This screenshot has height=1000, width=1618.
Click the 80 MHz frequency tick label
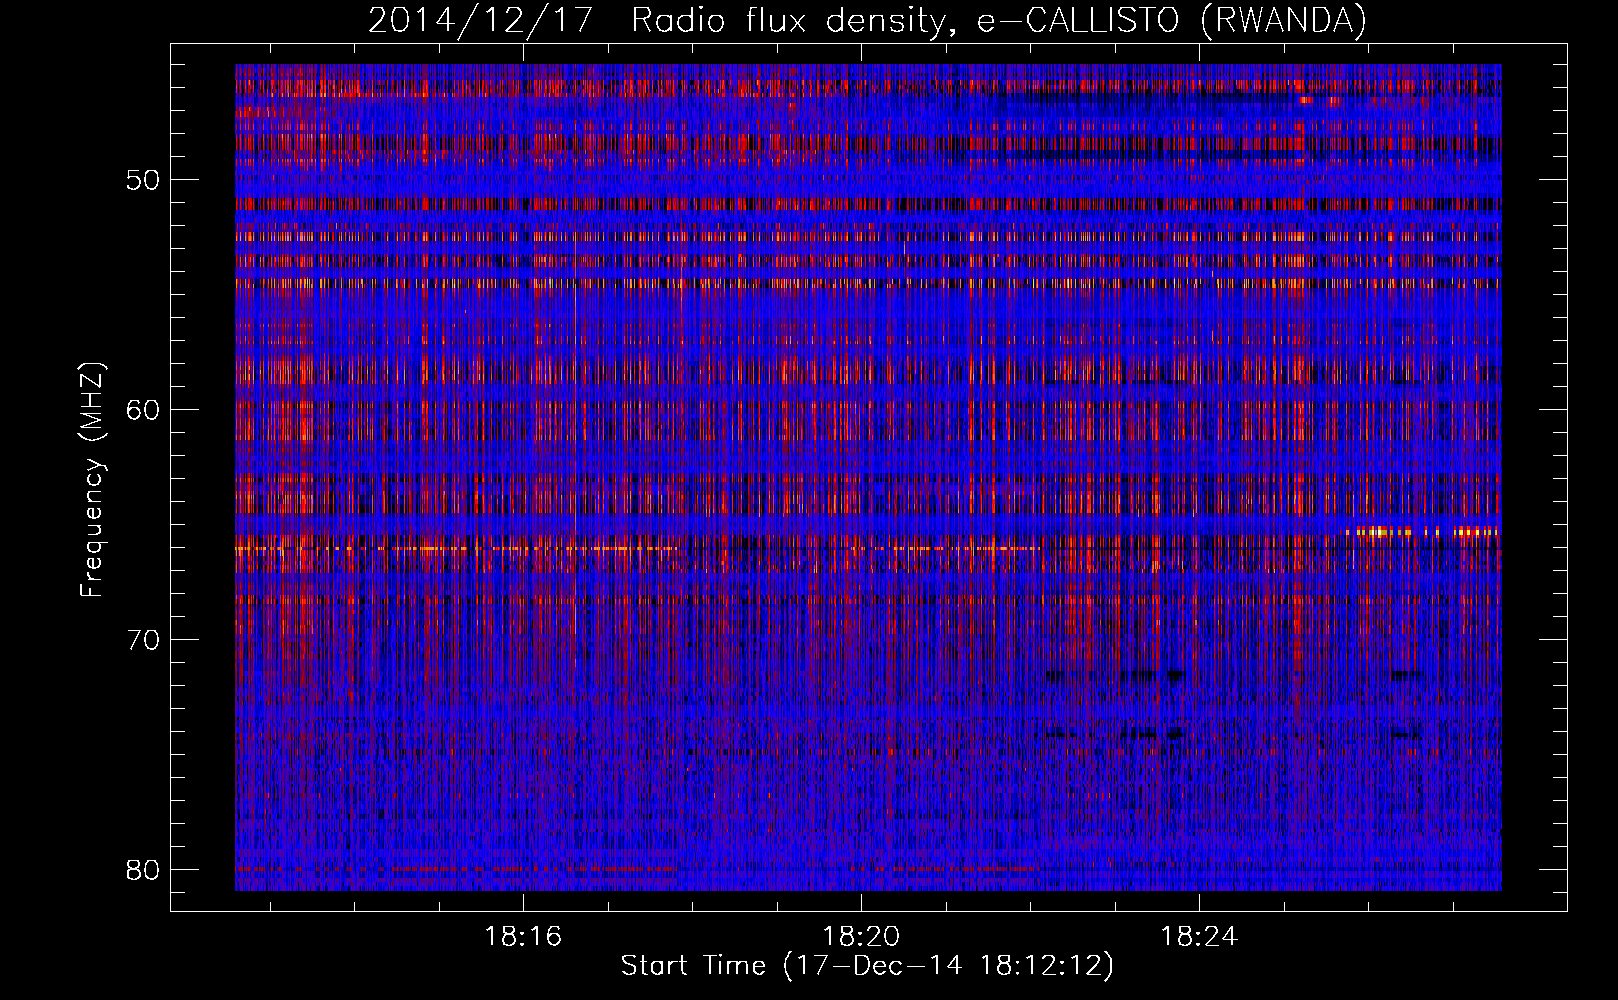click(144, 869)
